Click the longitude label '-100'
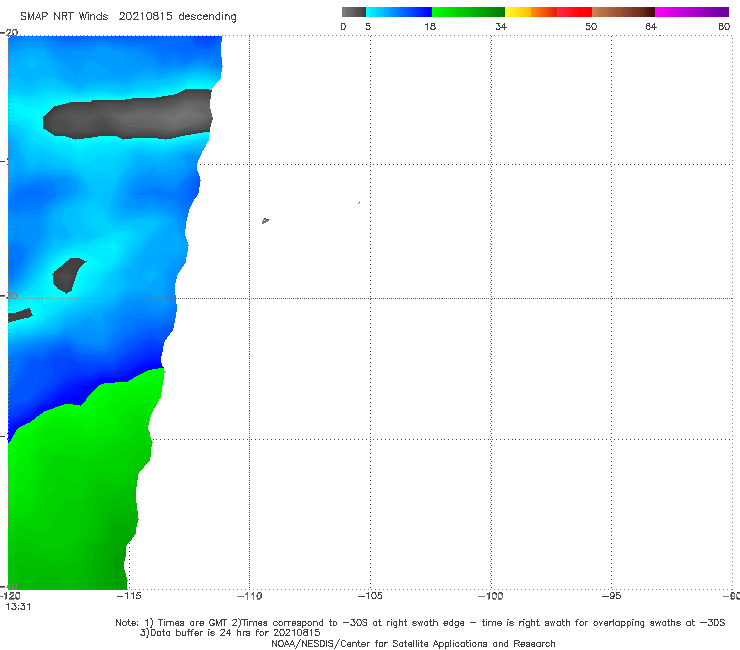The height and width of the screenshot is (650, 740). tap(490, 596)
